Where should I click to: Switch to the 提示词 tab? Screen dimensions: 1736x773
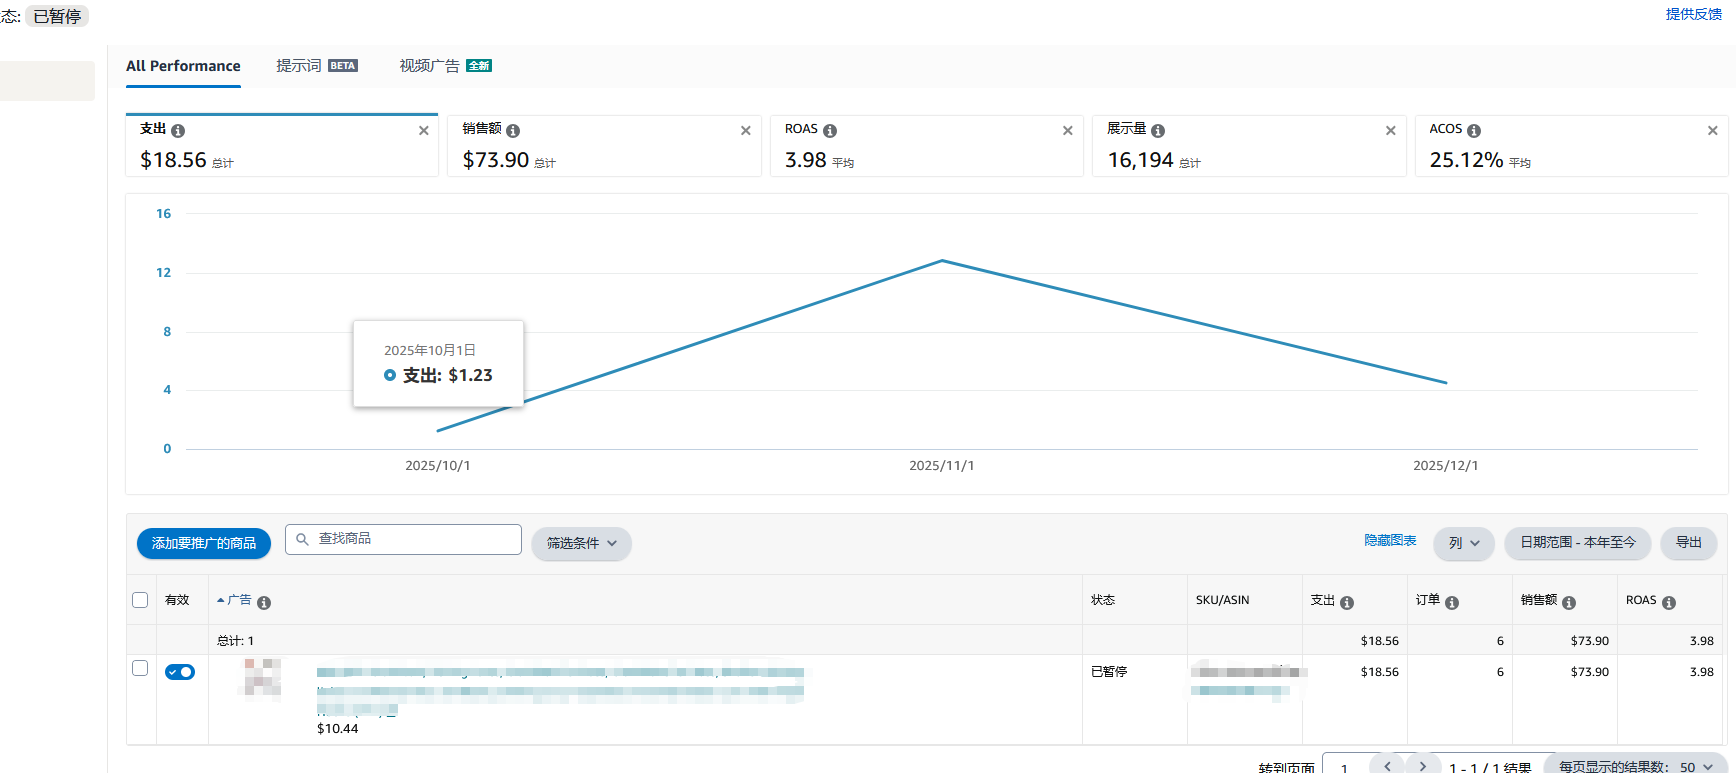299,66
